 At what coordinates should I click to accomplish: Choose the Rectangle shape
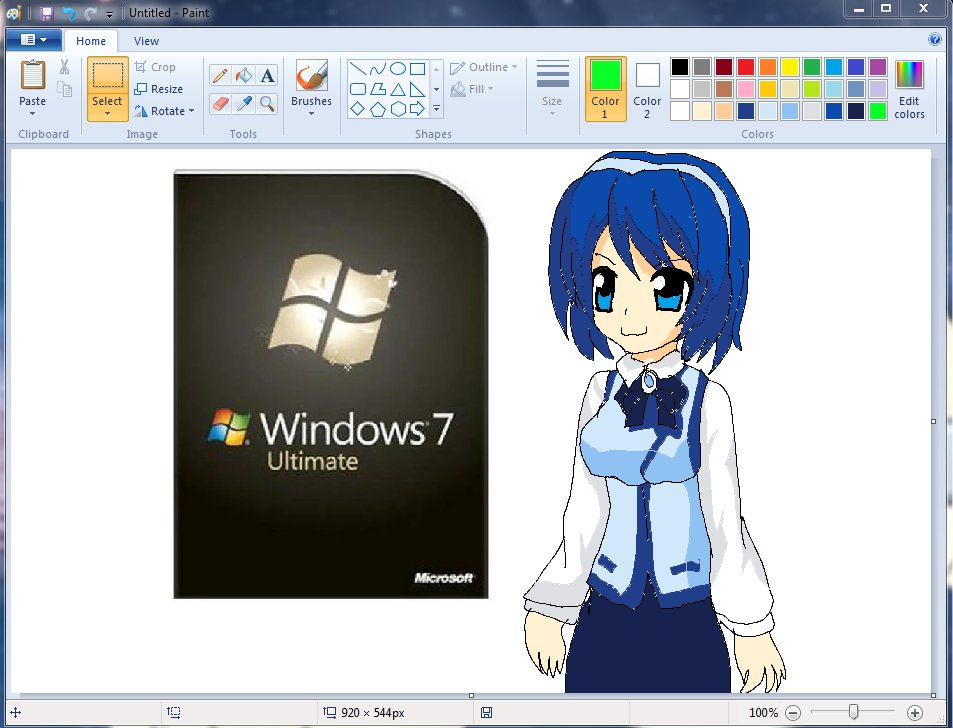pos(418,69)
